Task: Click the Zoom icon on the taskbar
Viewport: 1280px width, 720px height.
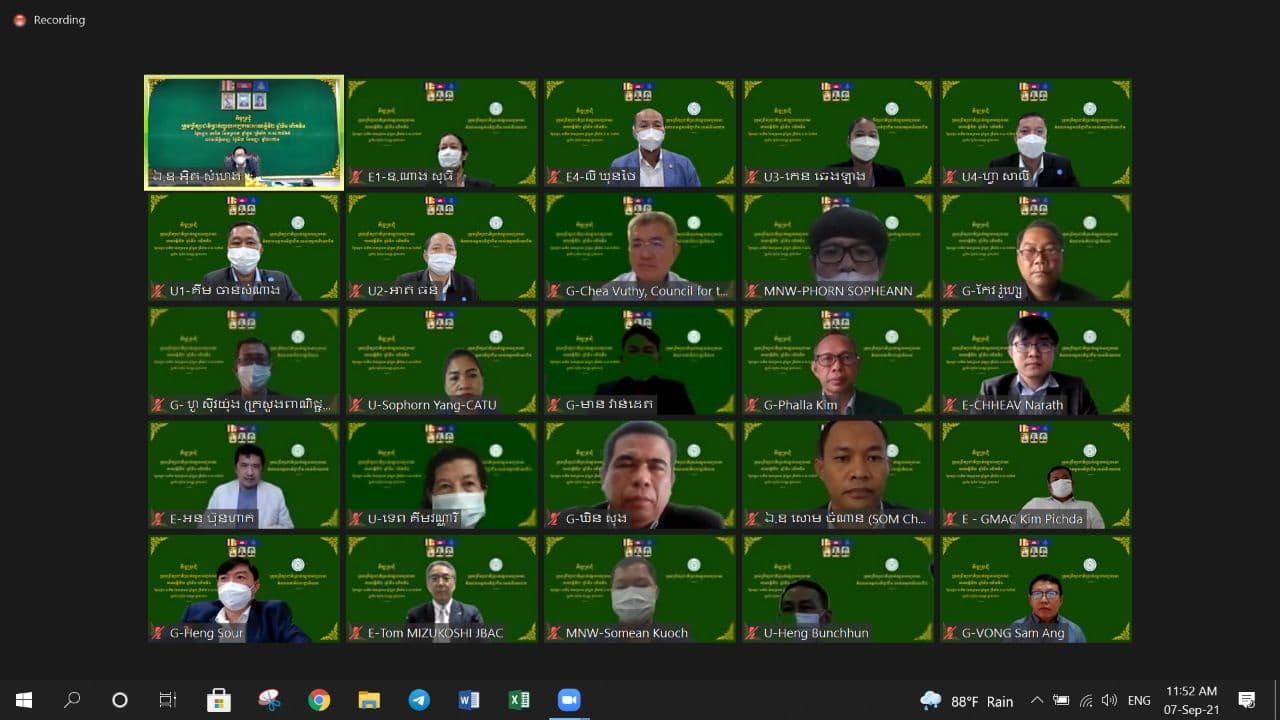Action: tap(569, 700)
